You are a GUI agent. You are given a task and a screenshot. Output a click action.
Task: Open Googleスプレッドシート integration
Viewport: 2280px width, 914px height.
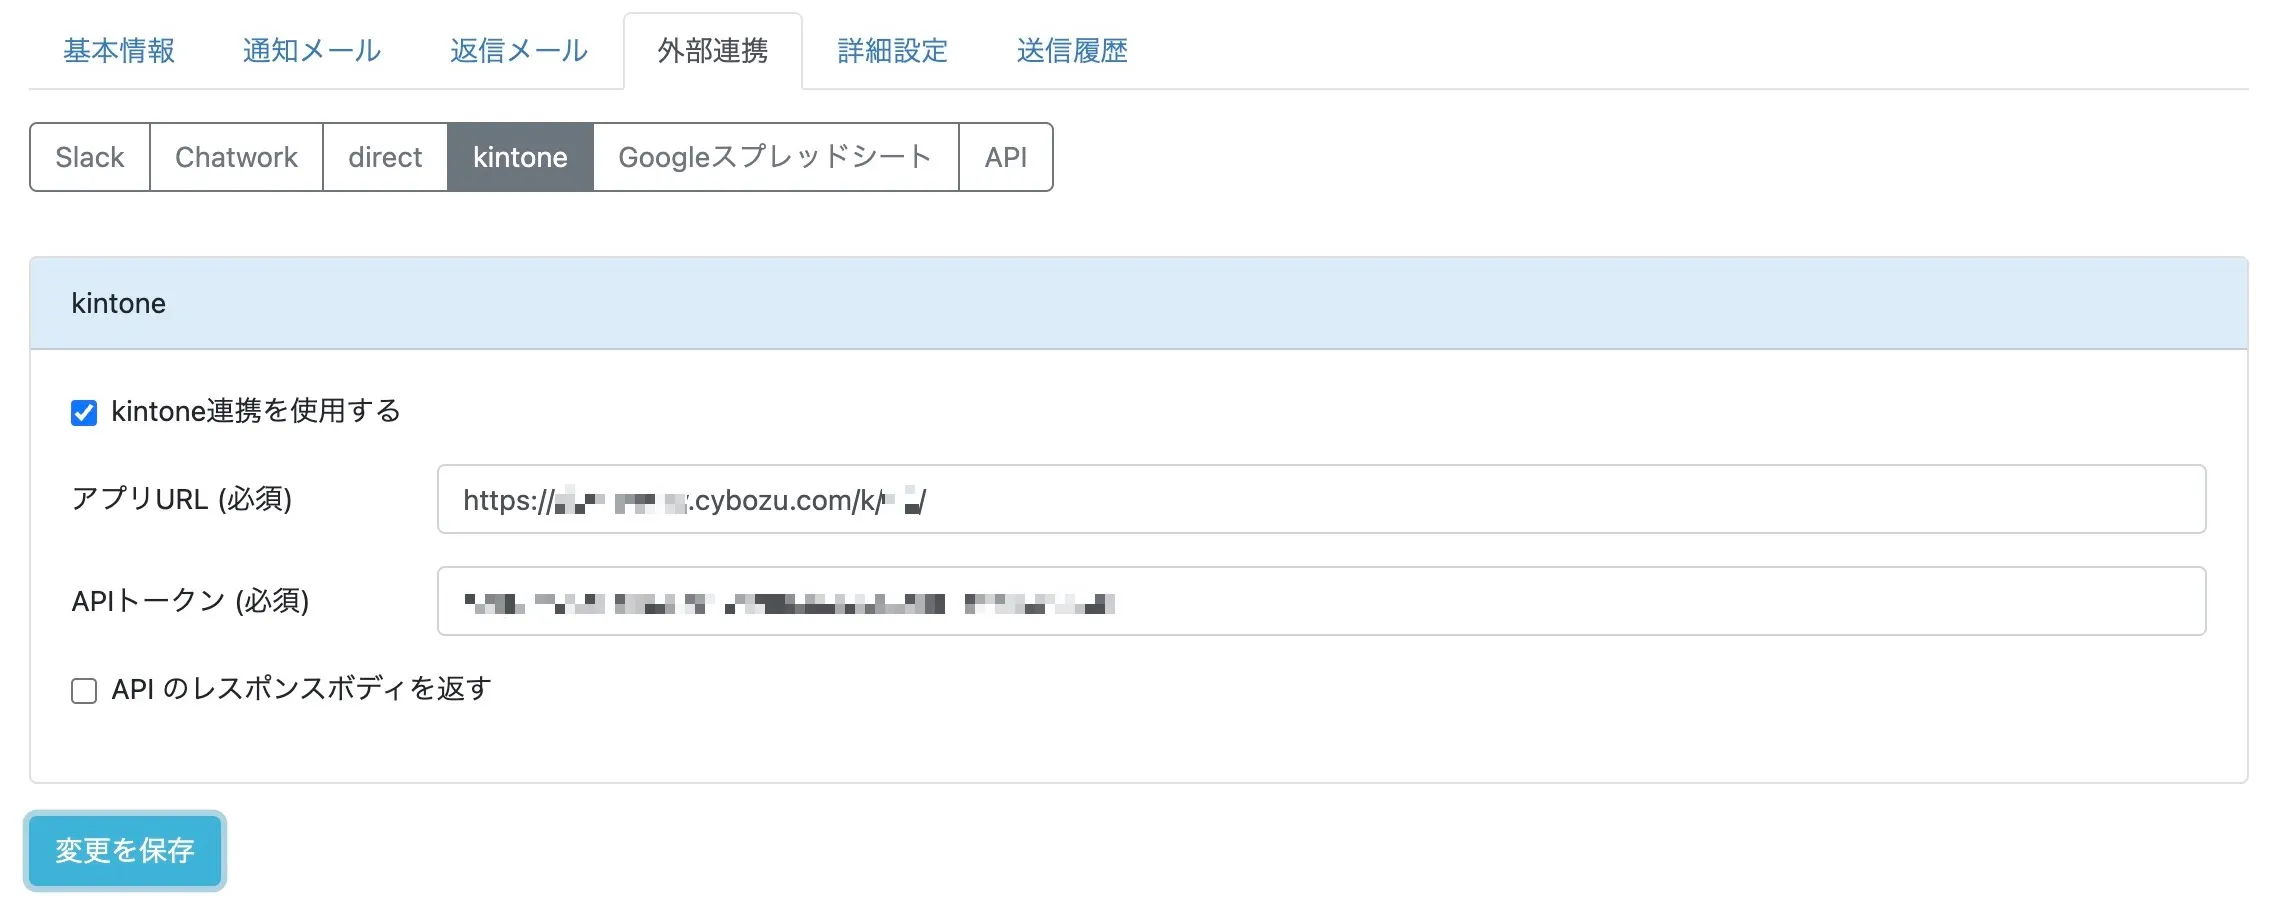[776, 157]
